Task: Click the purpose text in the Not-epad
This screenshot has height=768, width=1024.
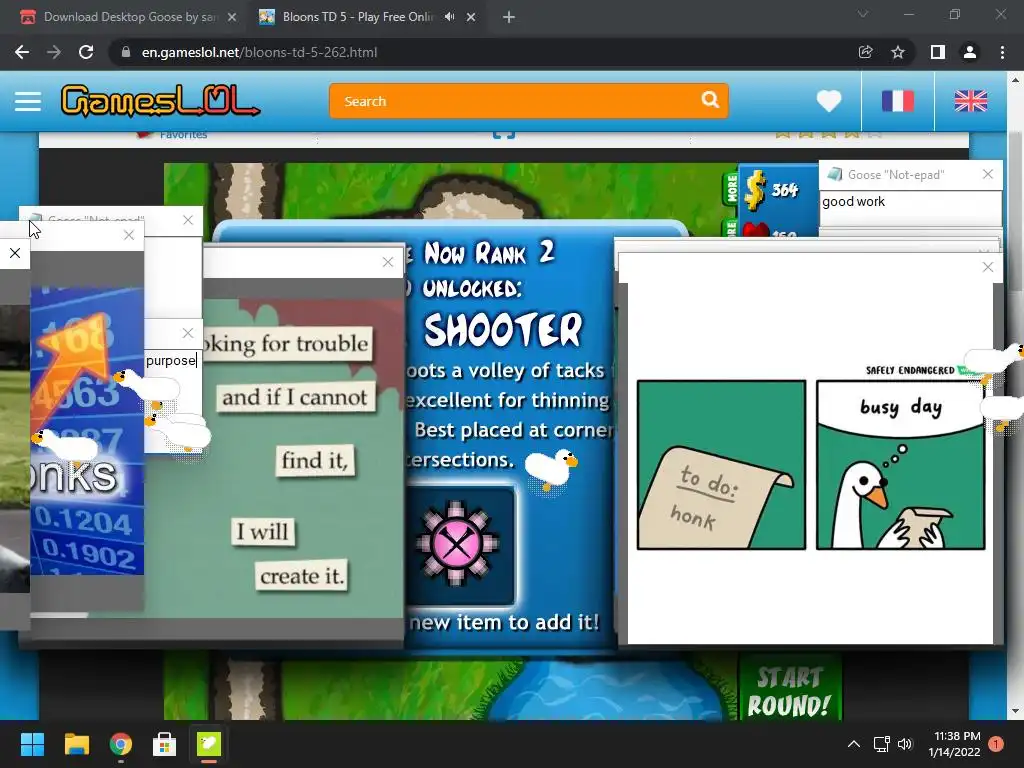Action: 170,360
